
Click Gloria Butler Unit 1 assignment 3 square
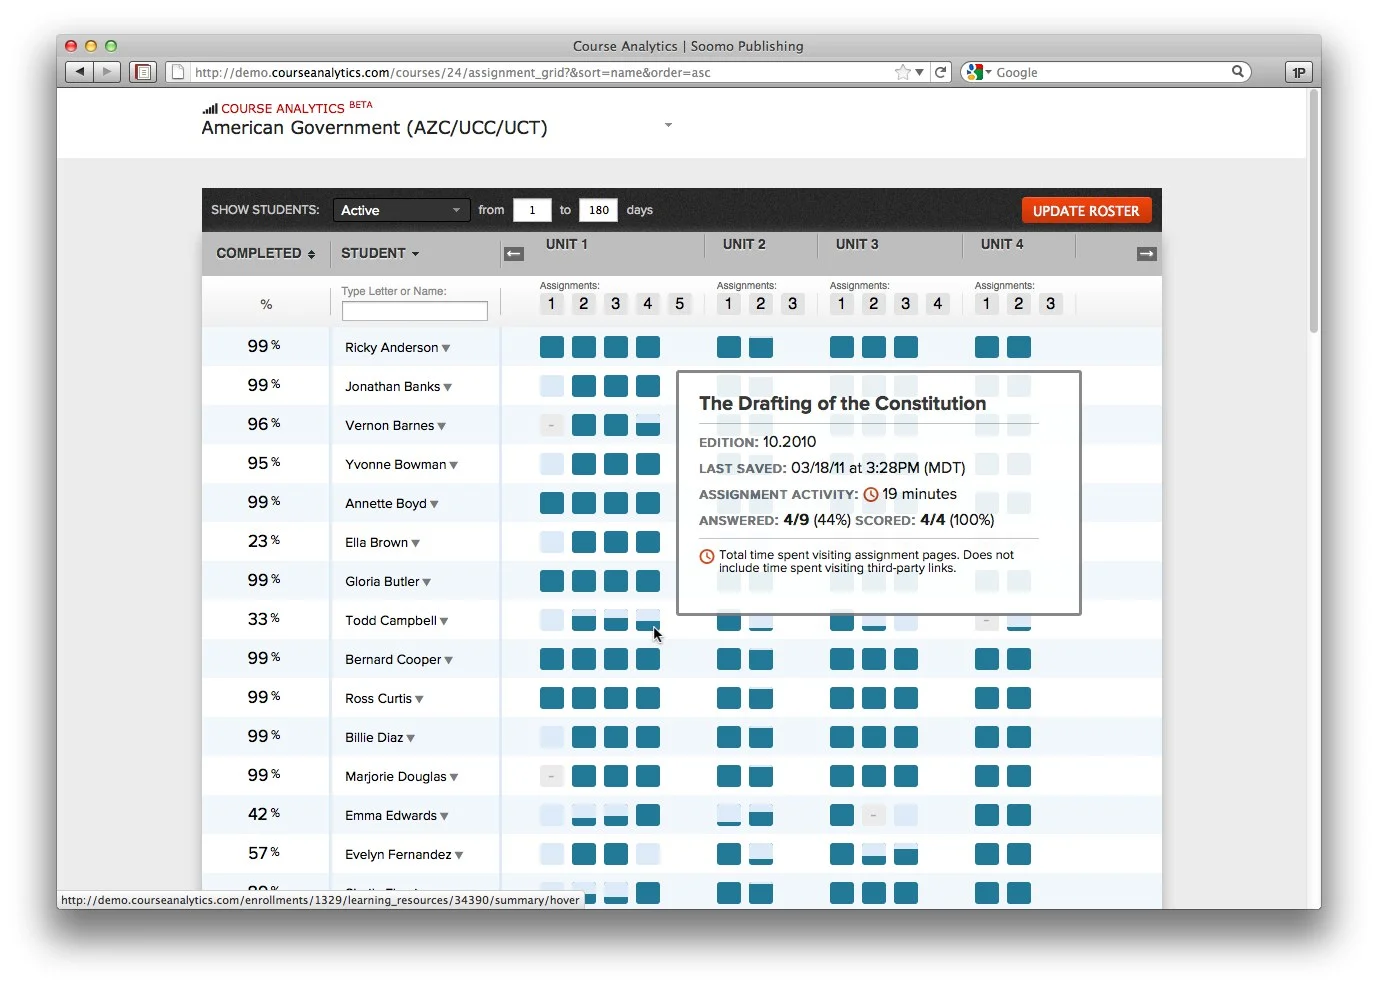616,581
